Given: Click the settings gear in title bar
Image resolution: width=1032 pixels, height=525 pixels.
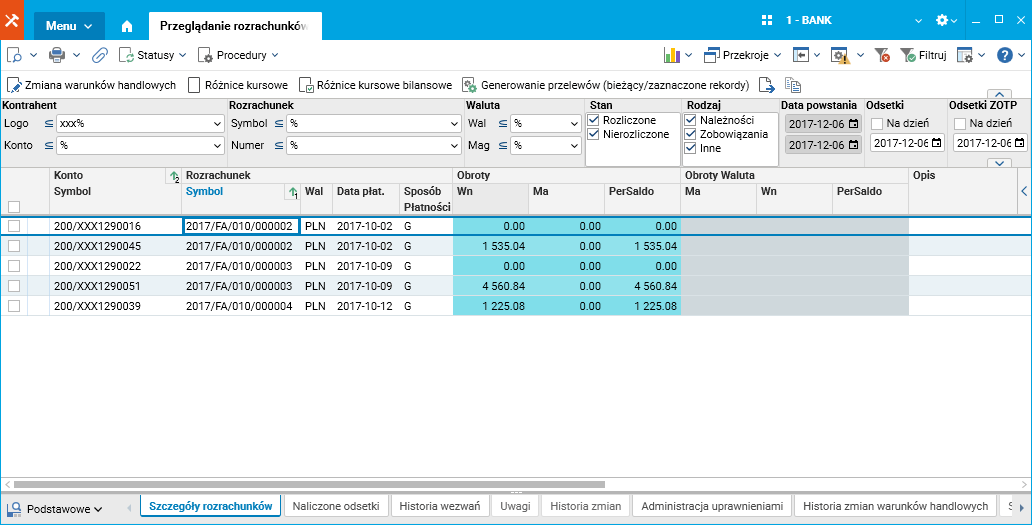Looking at the screenshot, I should [x=942, y=20].
